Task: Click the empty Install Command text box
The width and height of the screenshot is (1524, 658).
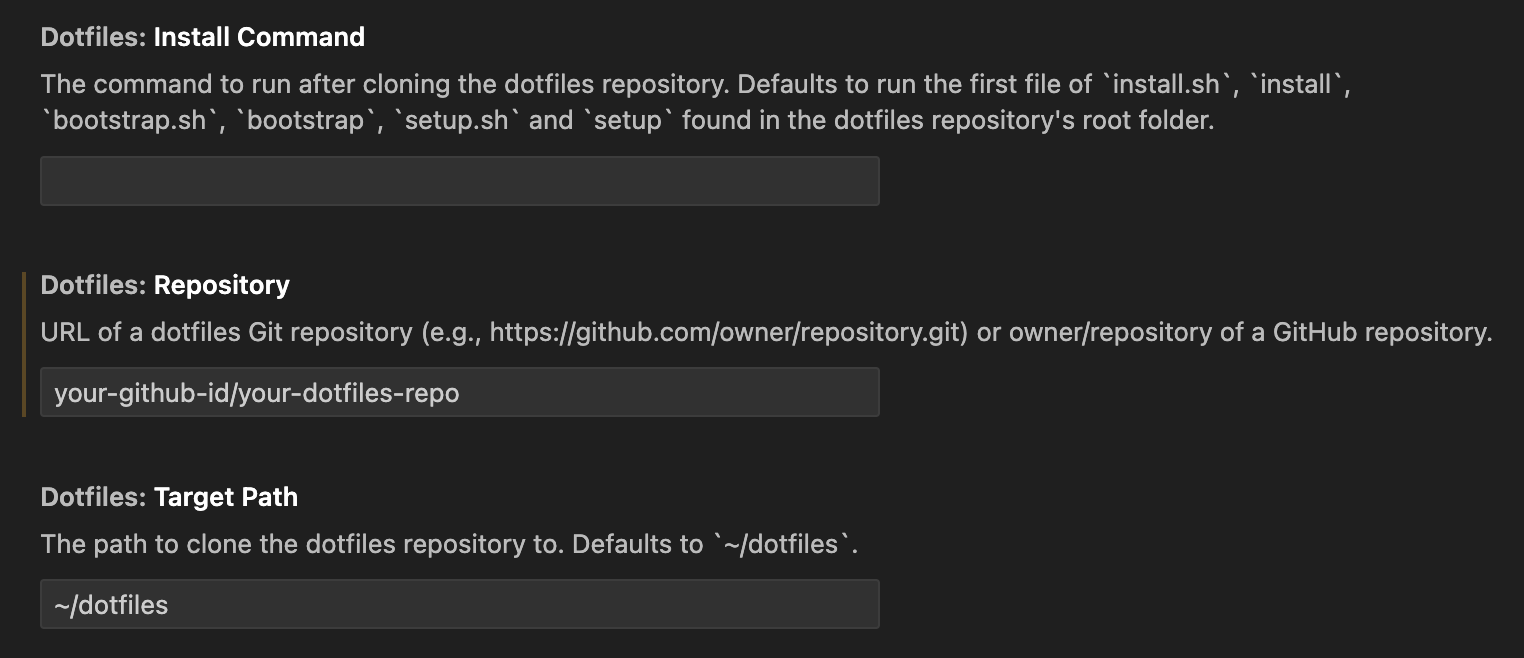Action: click(459, 180)
